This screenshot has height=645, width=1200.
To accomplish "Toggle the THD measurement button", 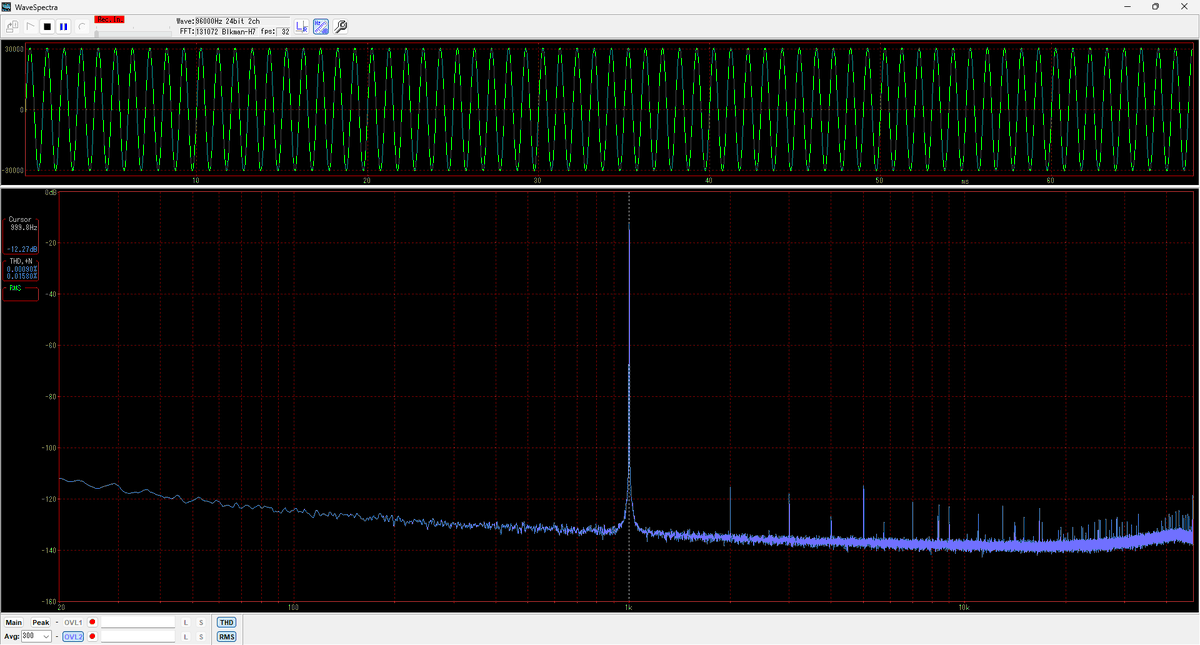I will coord(226,622).
